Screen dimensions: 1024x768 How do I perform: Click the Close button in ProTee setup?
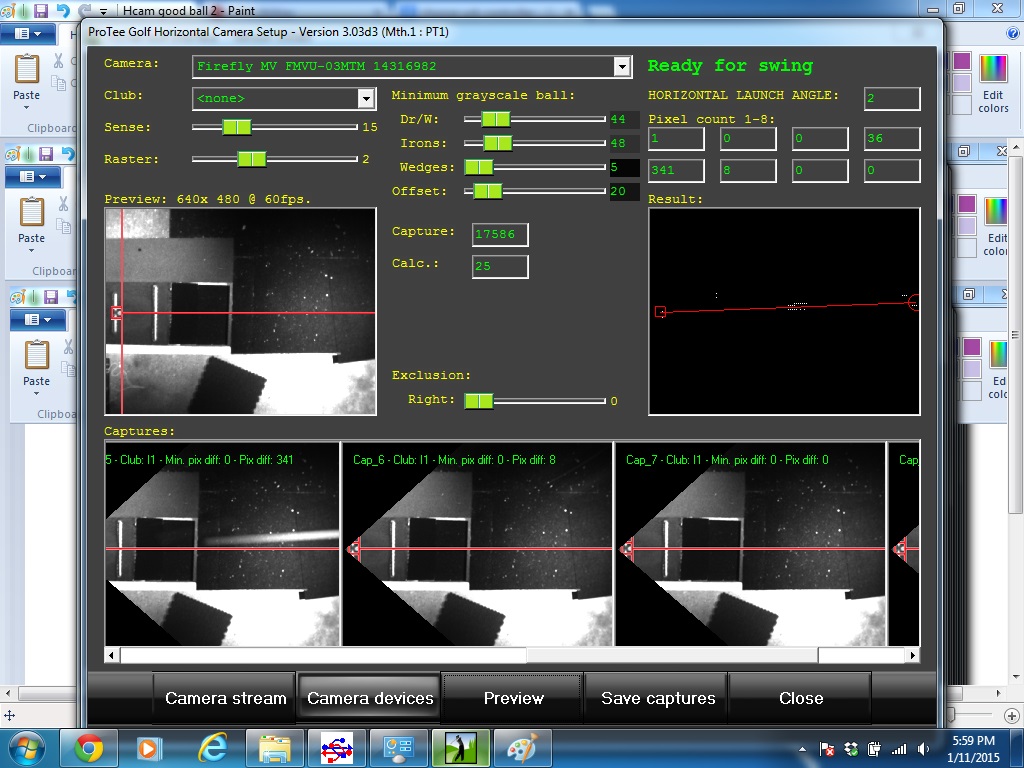click(x=801, y=698)
